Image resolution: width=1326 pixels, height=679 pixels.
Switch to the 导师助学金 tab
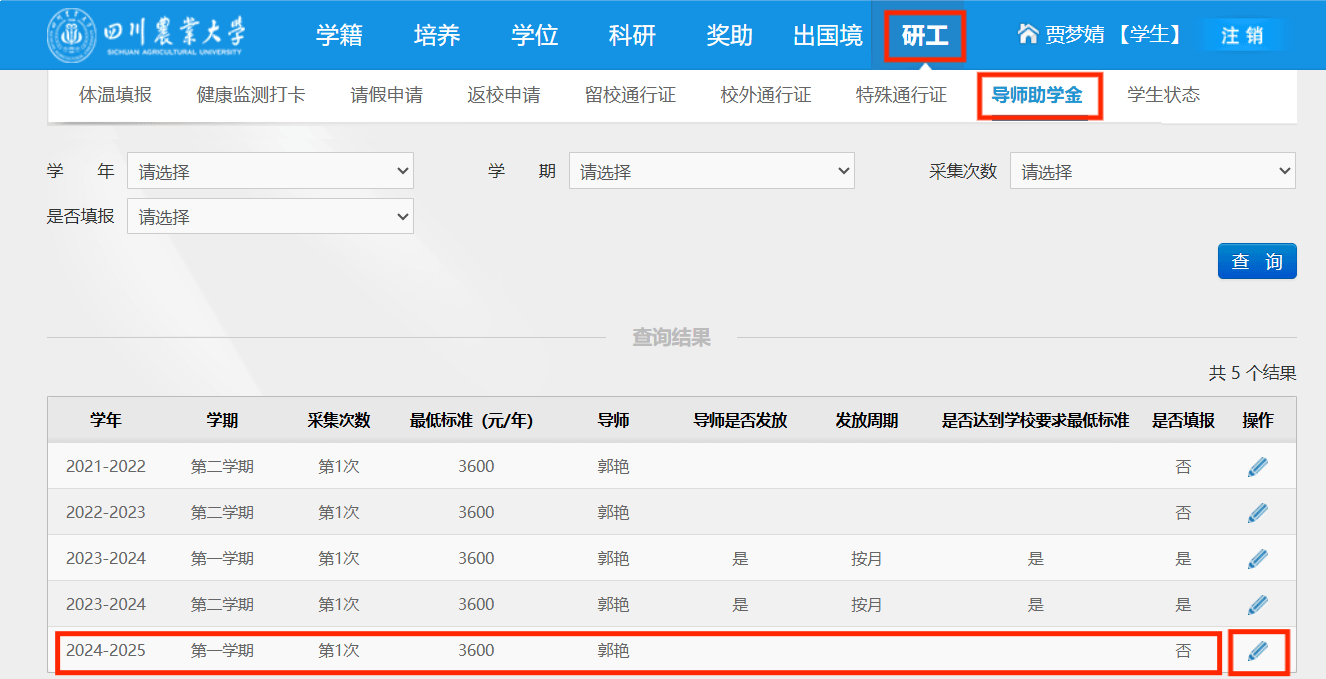coord(1036,96)
